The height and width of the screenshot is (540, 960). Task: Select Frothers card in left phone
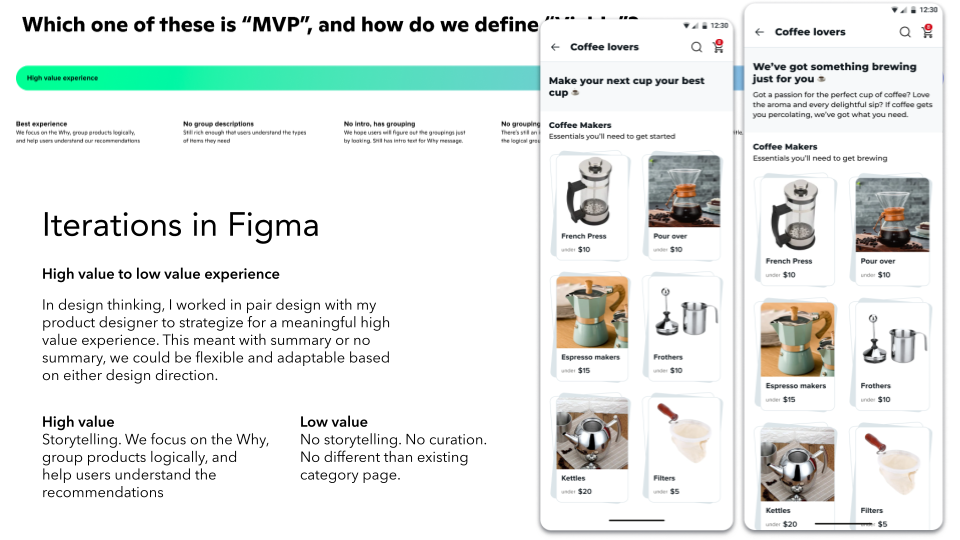[x=683, y=326]
